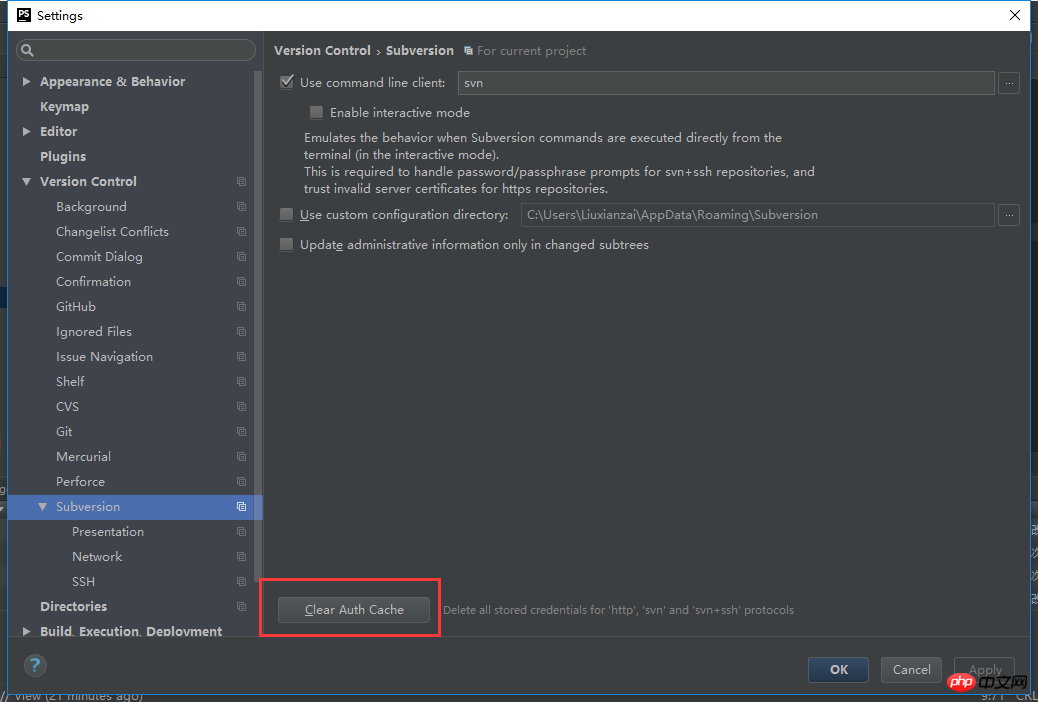Open GitHub settings page
Viewport: 1038px width, 702px height.
pyautogui.click(x=76, y=307)
